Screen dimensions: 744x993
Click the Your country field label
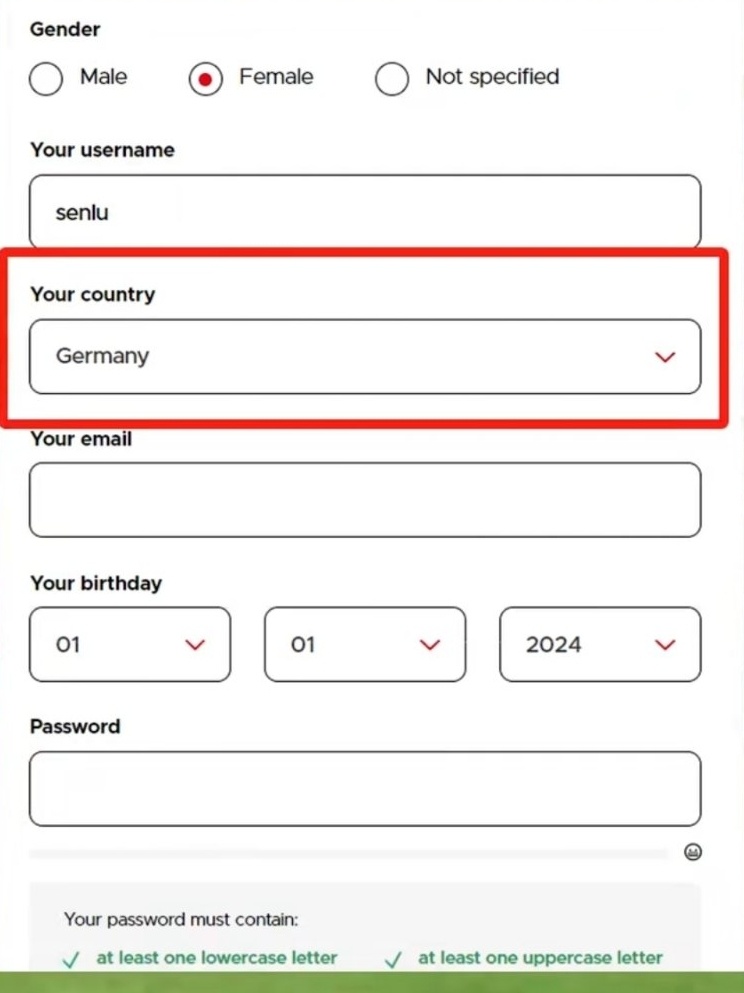pyautogui.click(x=93, y=294)
